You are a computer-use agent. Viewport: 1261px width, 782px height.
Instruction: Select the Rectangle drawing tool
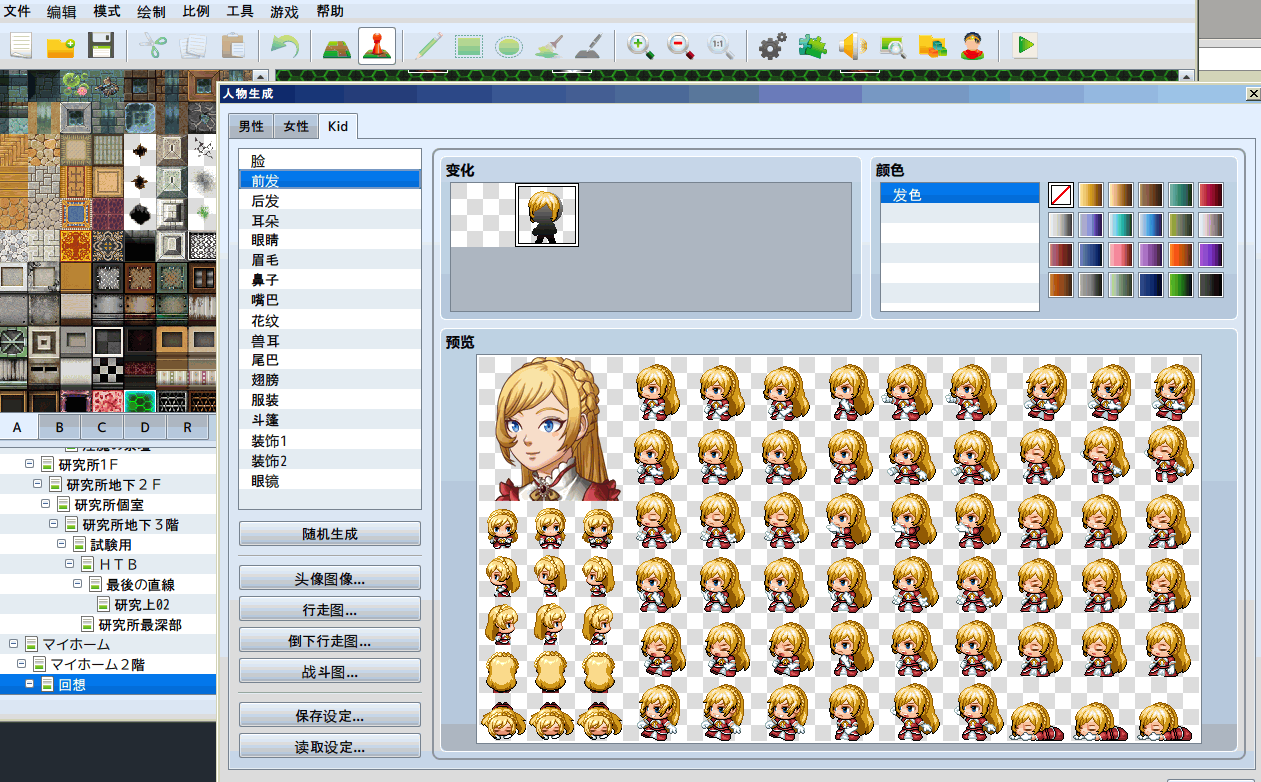click(469, 46)
